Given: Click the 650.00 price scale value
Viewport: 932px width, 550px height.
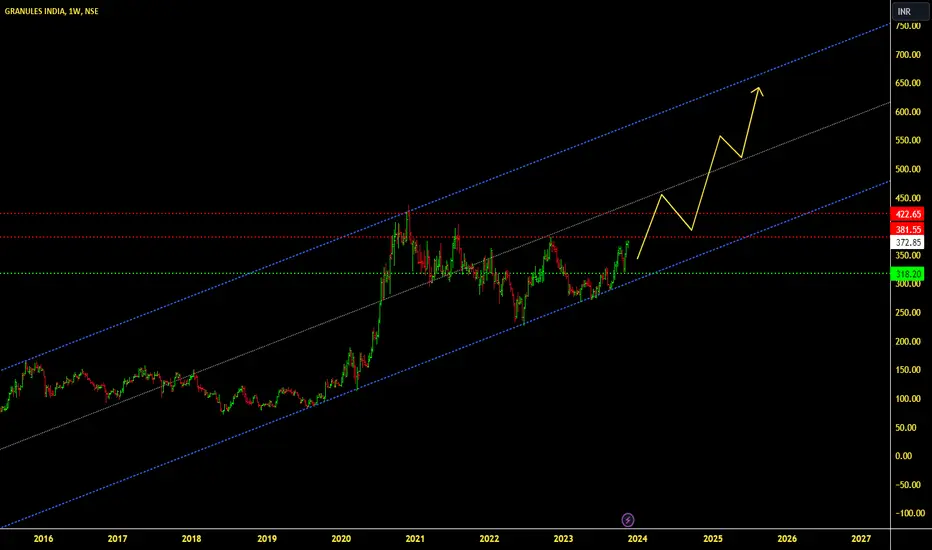Looking at the screenshot, I should pyautogui.click(x=908, y=83).
